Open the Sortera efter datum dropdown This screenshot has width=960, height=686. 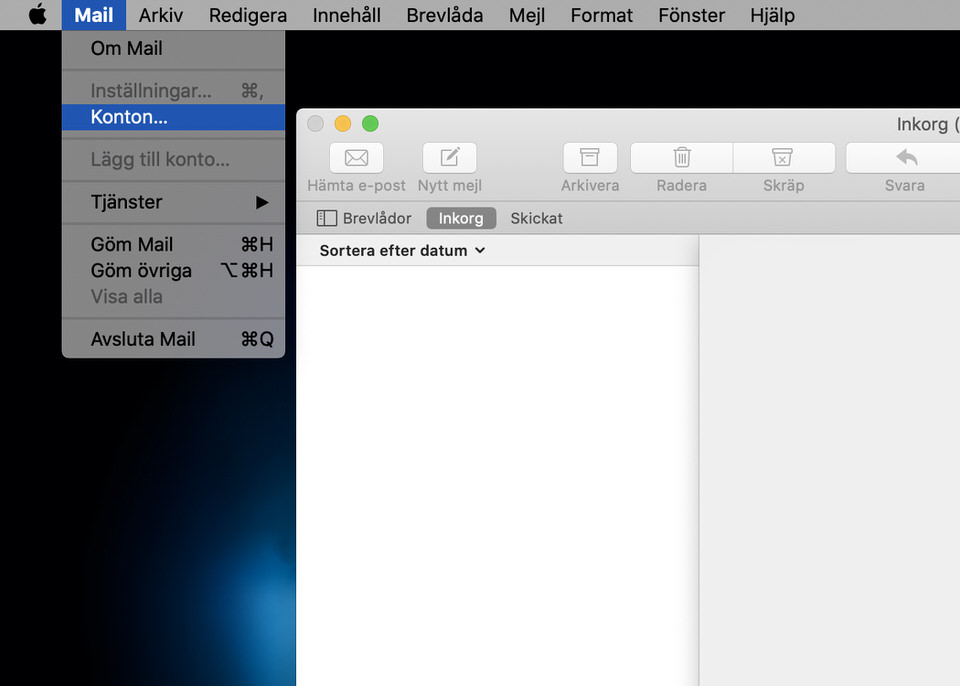(402, 251)
